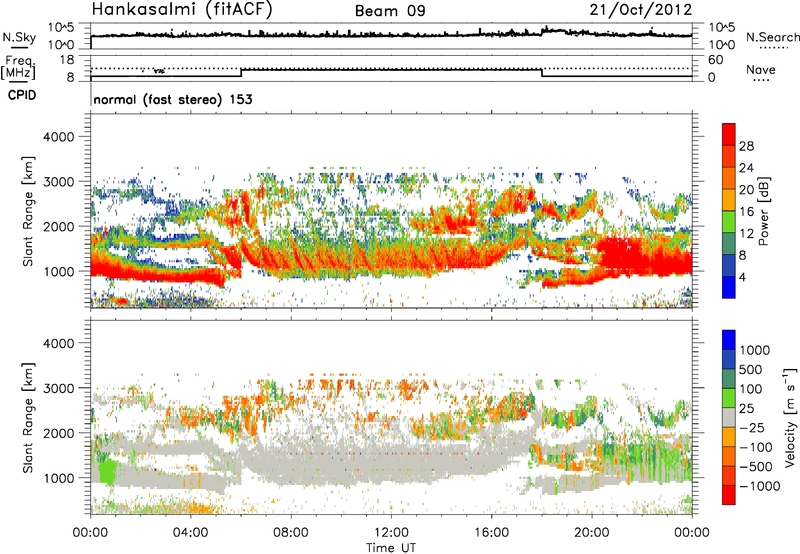Viewport: 800px width, 554px height.
Task: Click the 'N.Search' legend label
Action: click(x=772, y=37)
